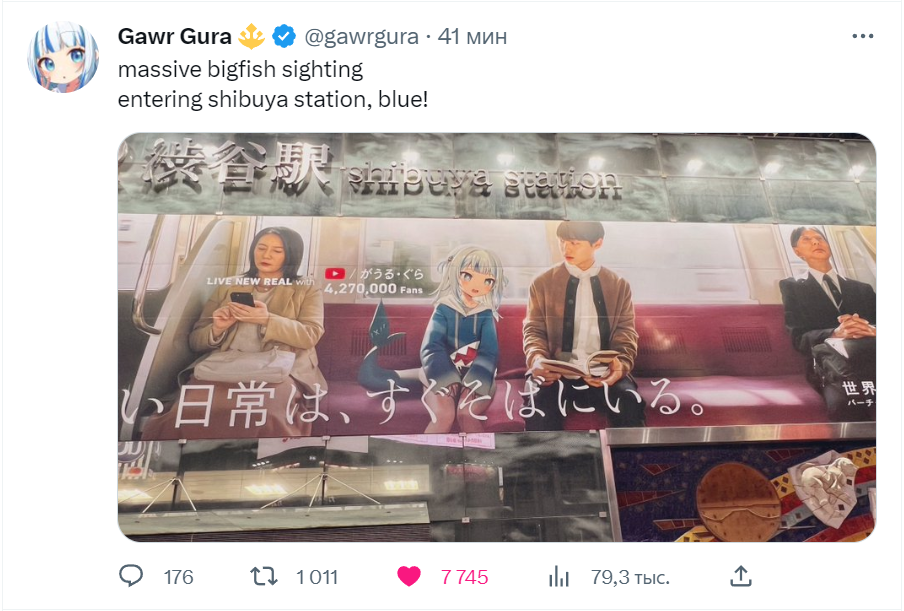
Task: Open the three-dot more options menu
Action: point(862,36)
